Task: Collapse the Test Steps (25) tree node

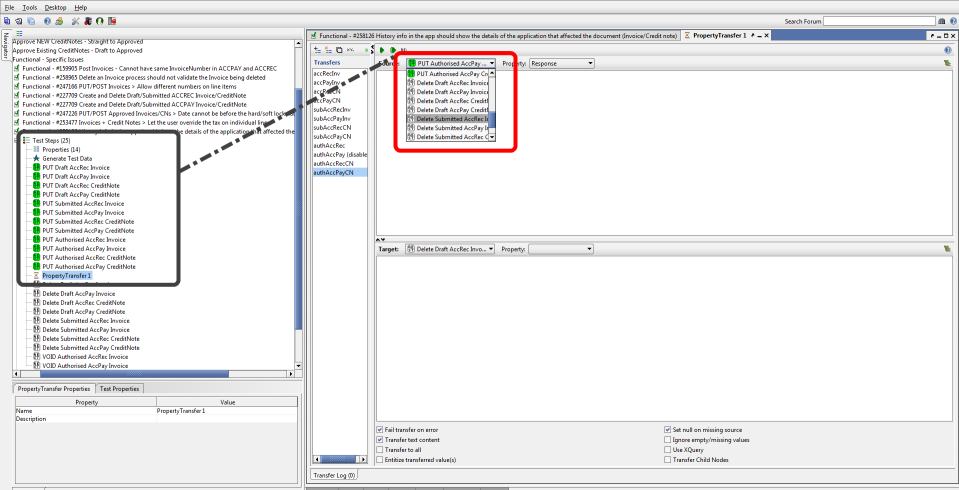Action: [x=17, y=141]
